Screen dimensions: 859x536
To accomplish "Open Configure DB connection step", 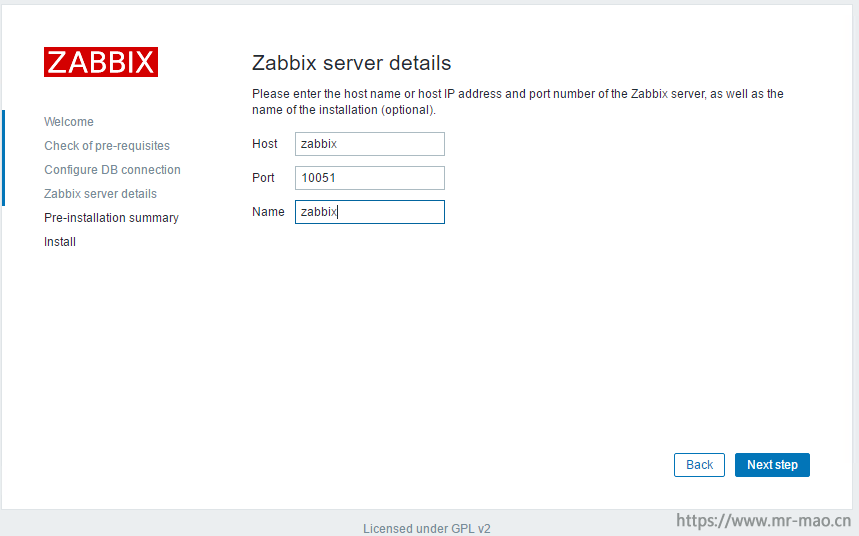I will point(112,170).
